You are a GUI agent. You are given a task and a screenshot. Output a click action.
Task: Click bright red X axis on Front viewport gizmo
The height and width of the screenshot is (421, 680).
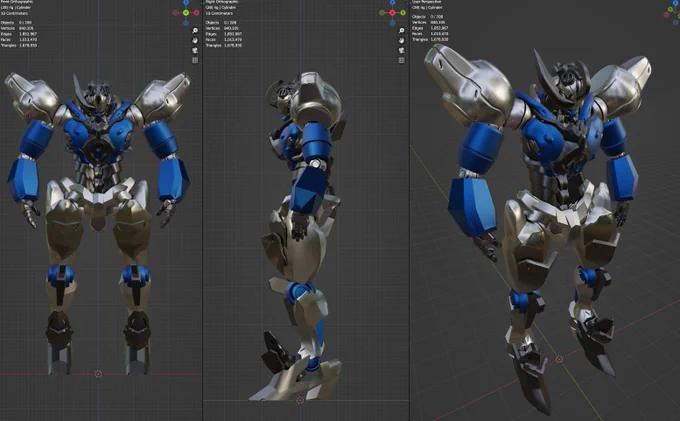click(x=196, y=13)
